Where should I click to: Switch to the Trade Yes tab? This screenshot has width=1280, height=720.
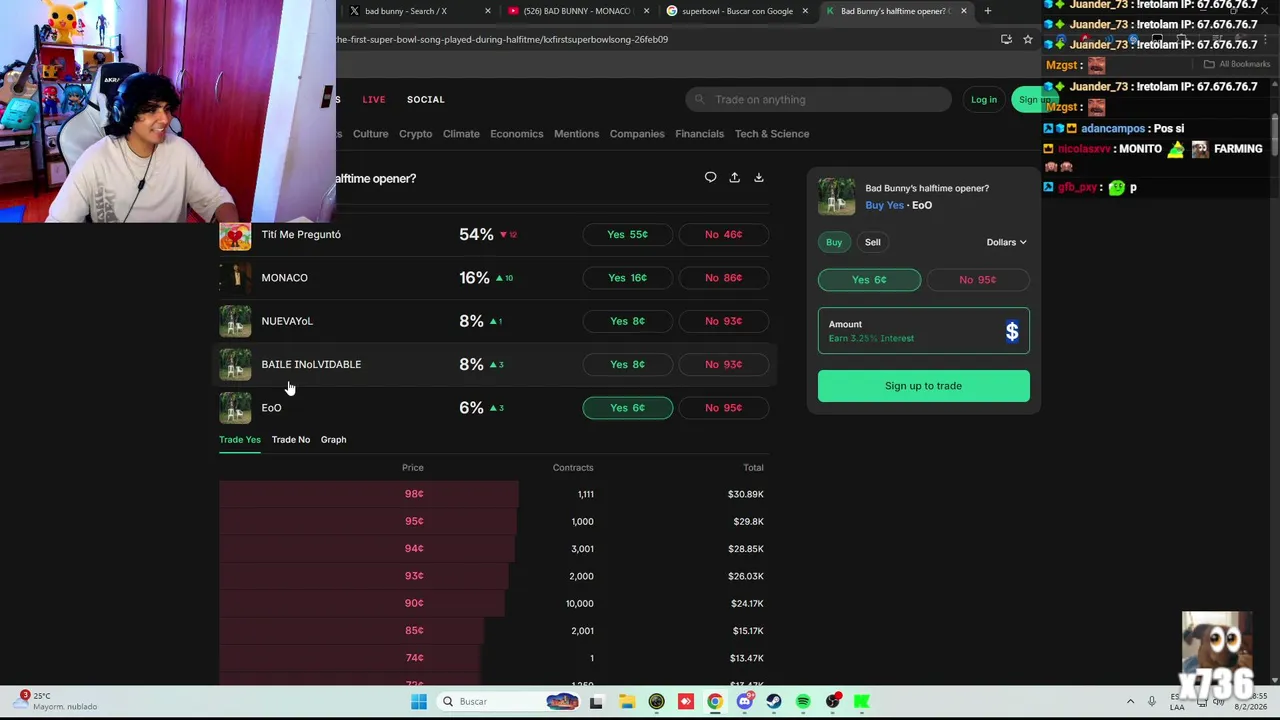240,440
